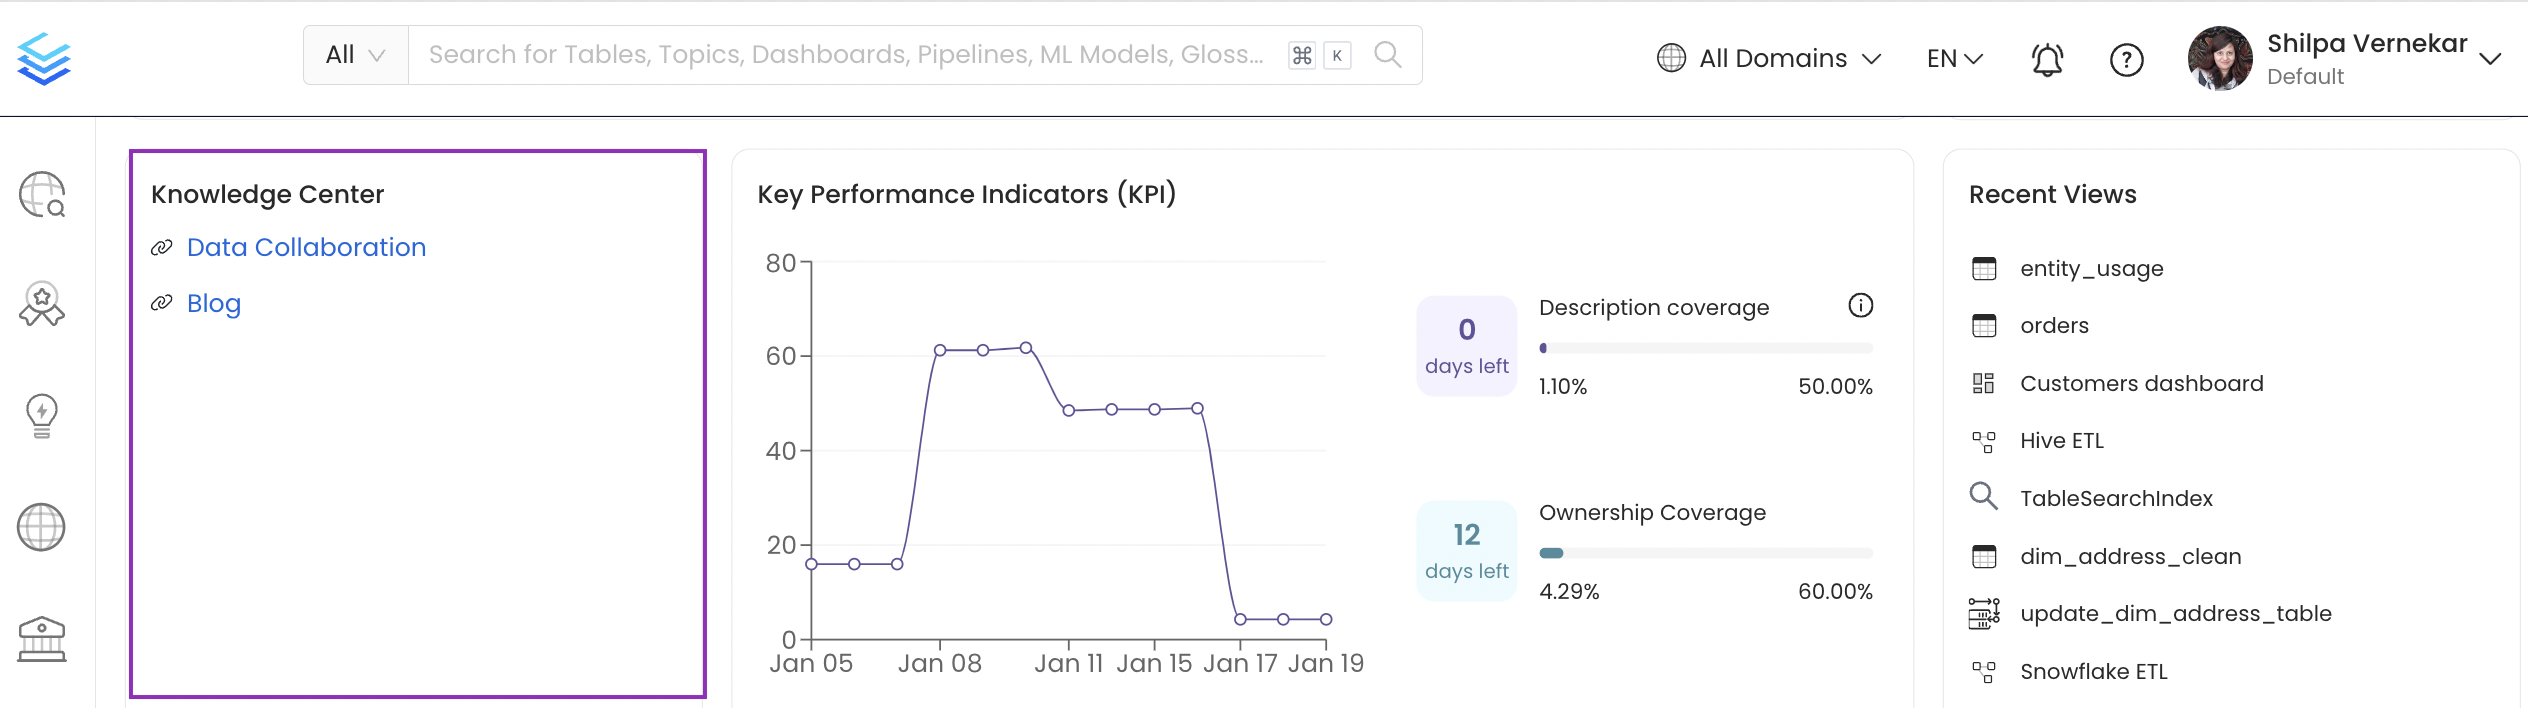Open the Data Collaboration link

[x=306, y=247]
